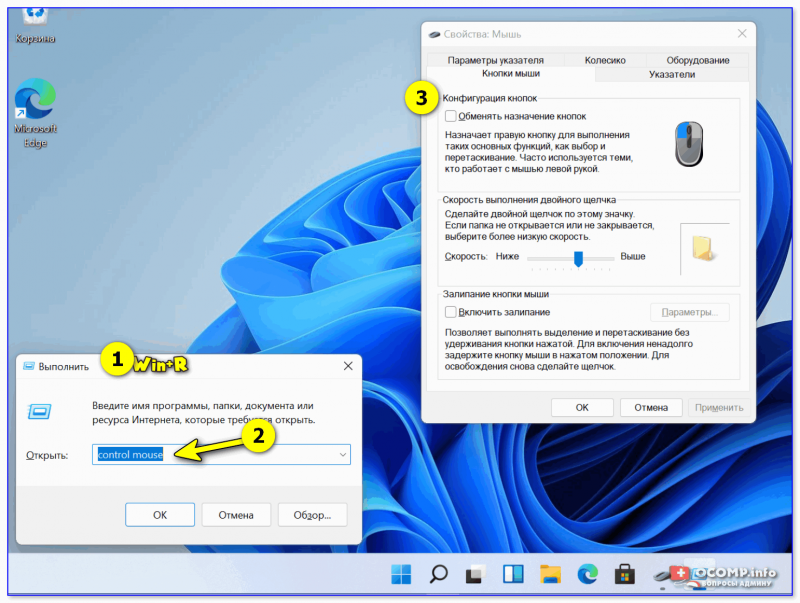Launch File Explorer from the taskbar
The height and width of the screenshot is (603, 800).
550,575
